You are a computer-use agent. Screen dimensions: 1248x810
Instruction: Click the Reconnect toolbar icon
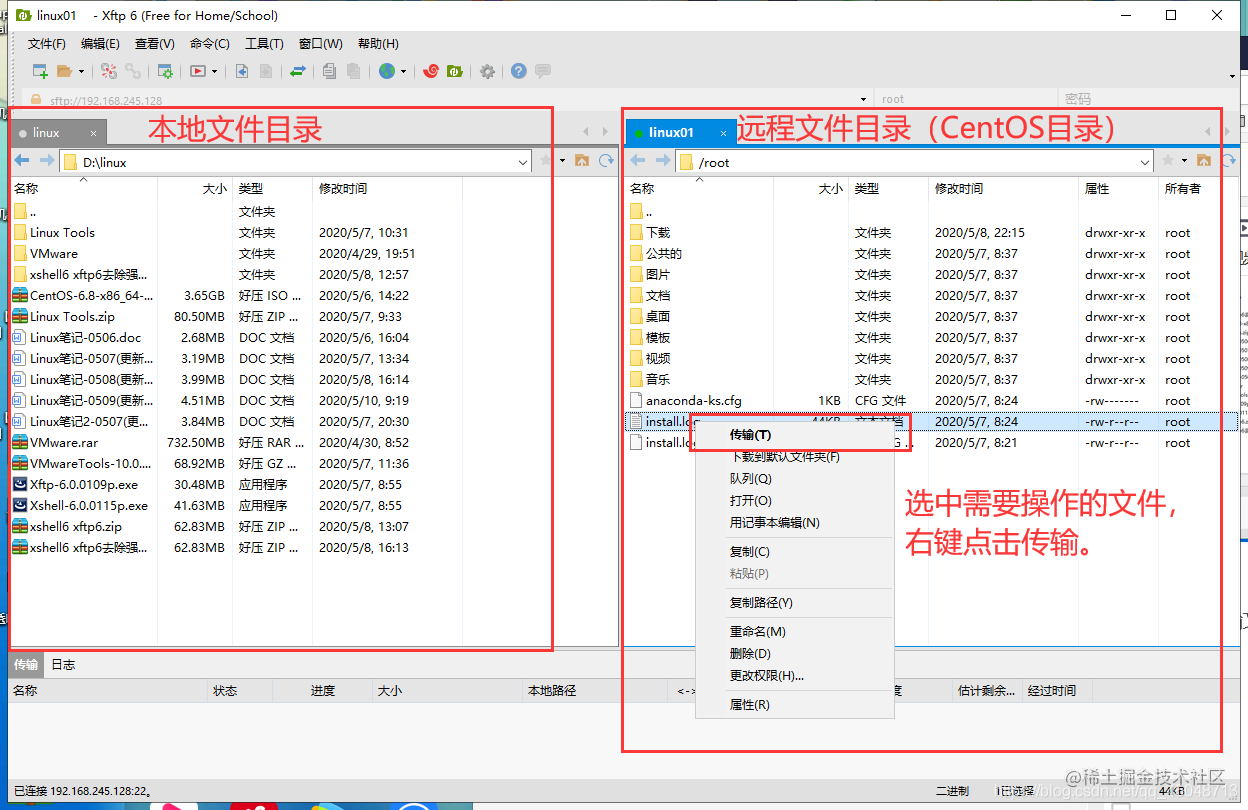109,71
